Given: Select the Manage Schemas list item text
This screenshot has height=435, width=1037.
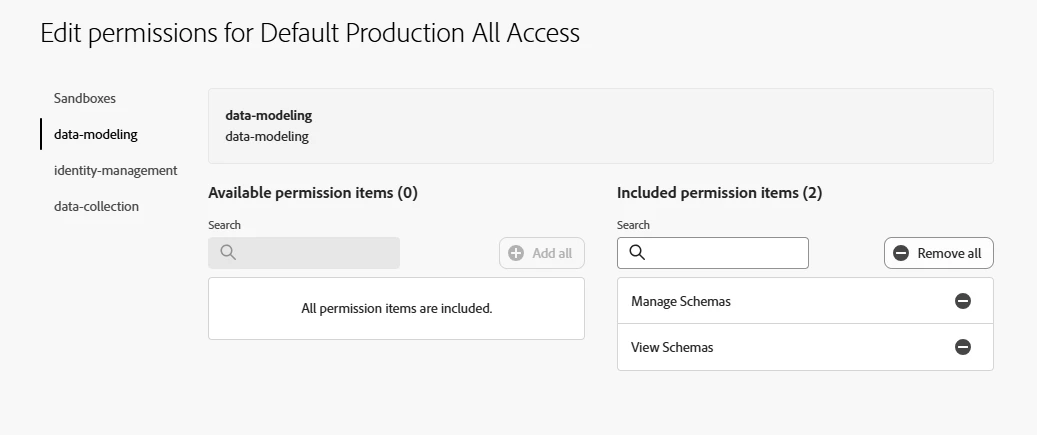Looking at the screenshot, I should tap(681, 301).
